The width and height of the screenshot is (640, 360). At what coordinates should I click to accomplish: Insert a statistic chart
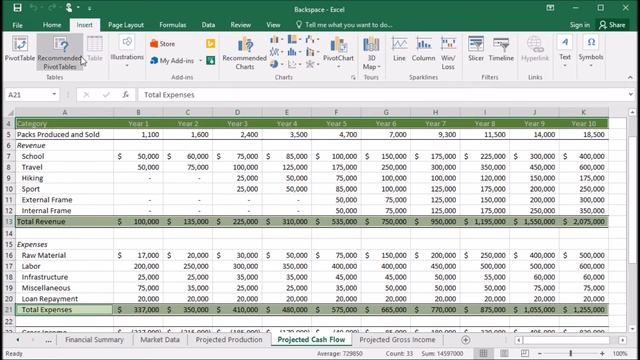pyautogui.click(x=294, y=52)
